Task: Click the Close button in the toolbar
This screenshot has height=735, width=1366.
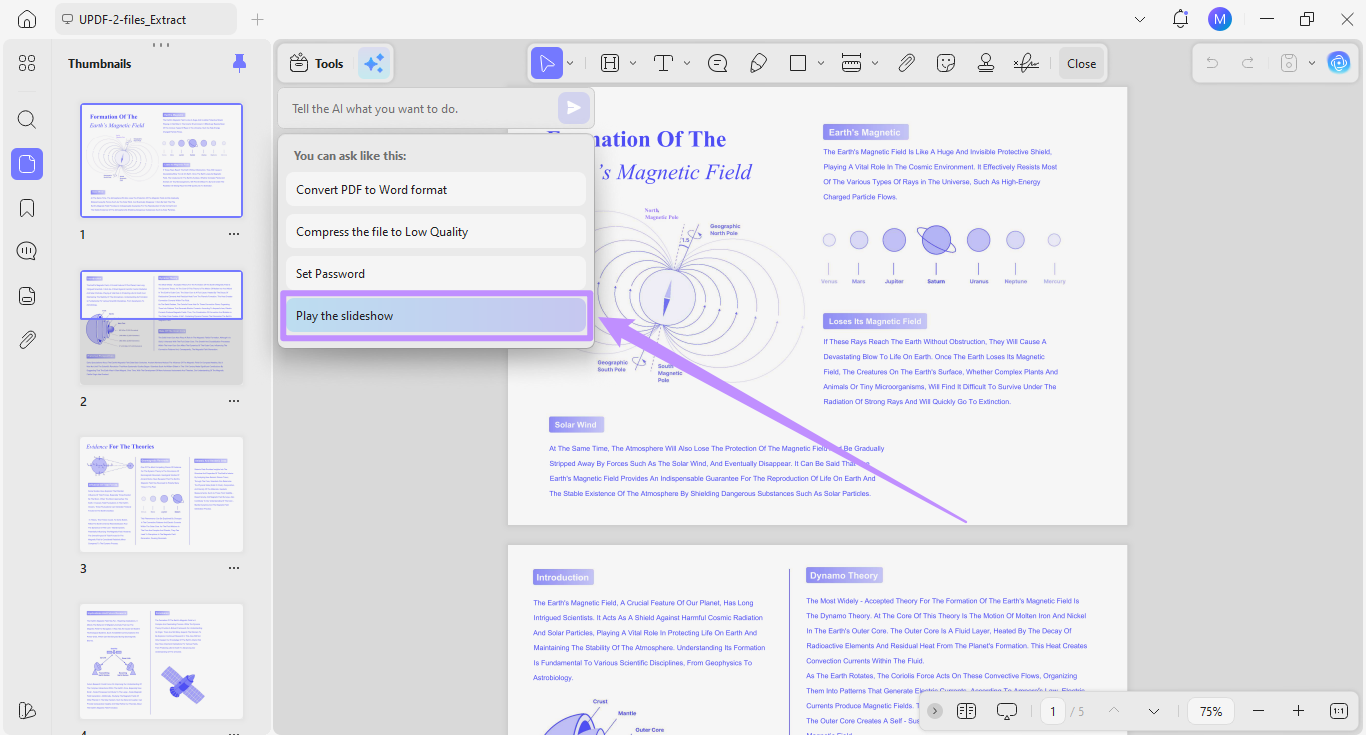Action: pyautogui.click(x=1081, y=63)
